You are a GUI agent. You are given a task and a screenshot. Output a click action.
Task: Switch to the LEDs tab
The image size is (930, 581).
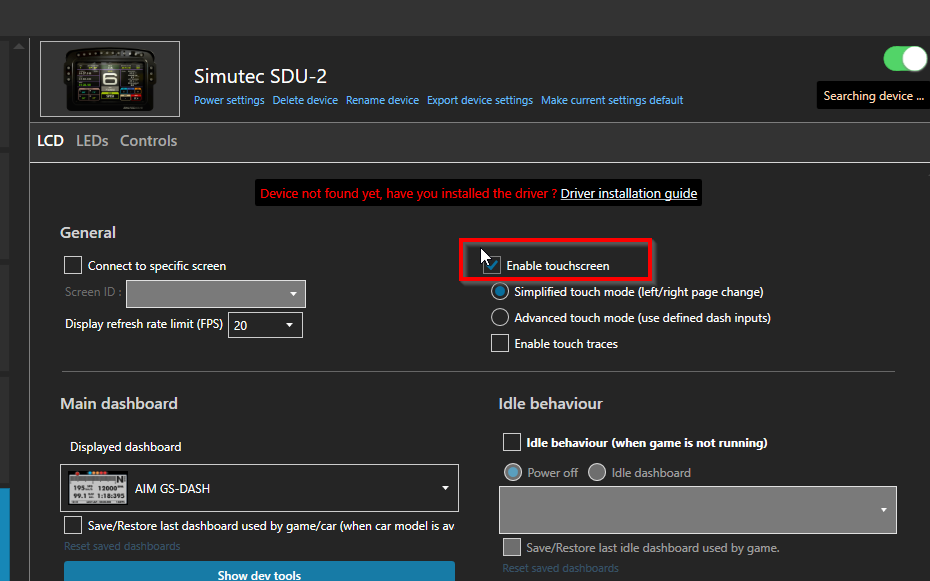(x=92, y=140)
